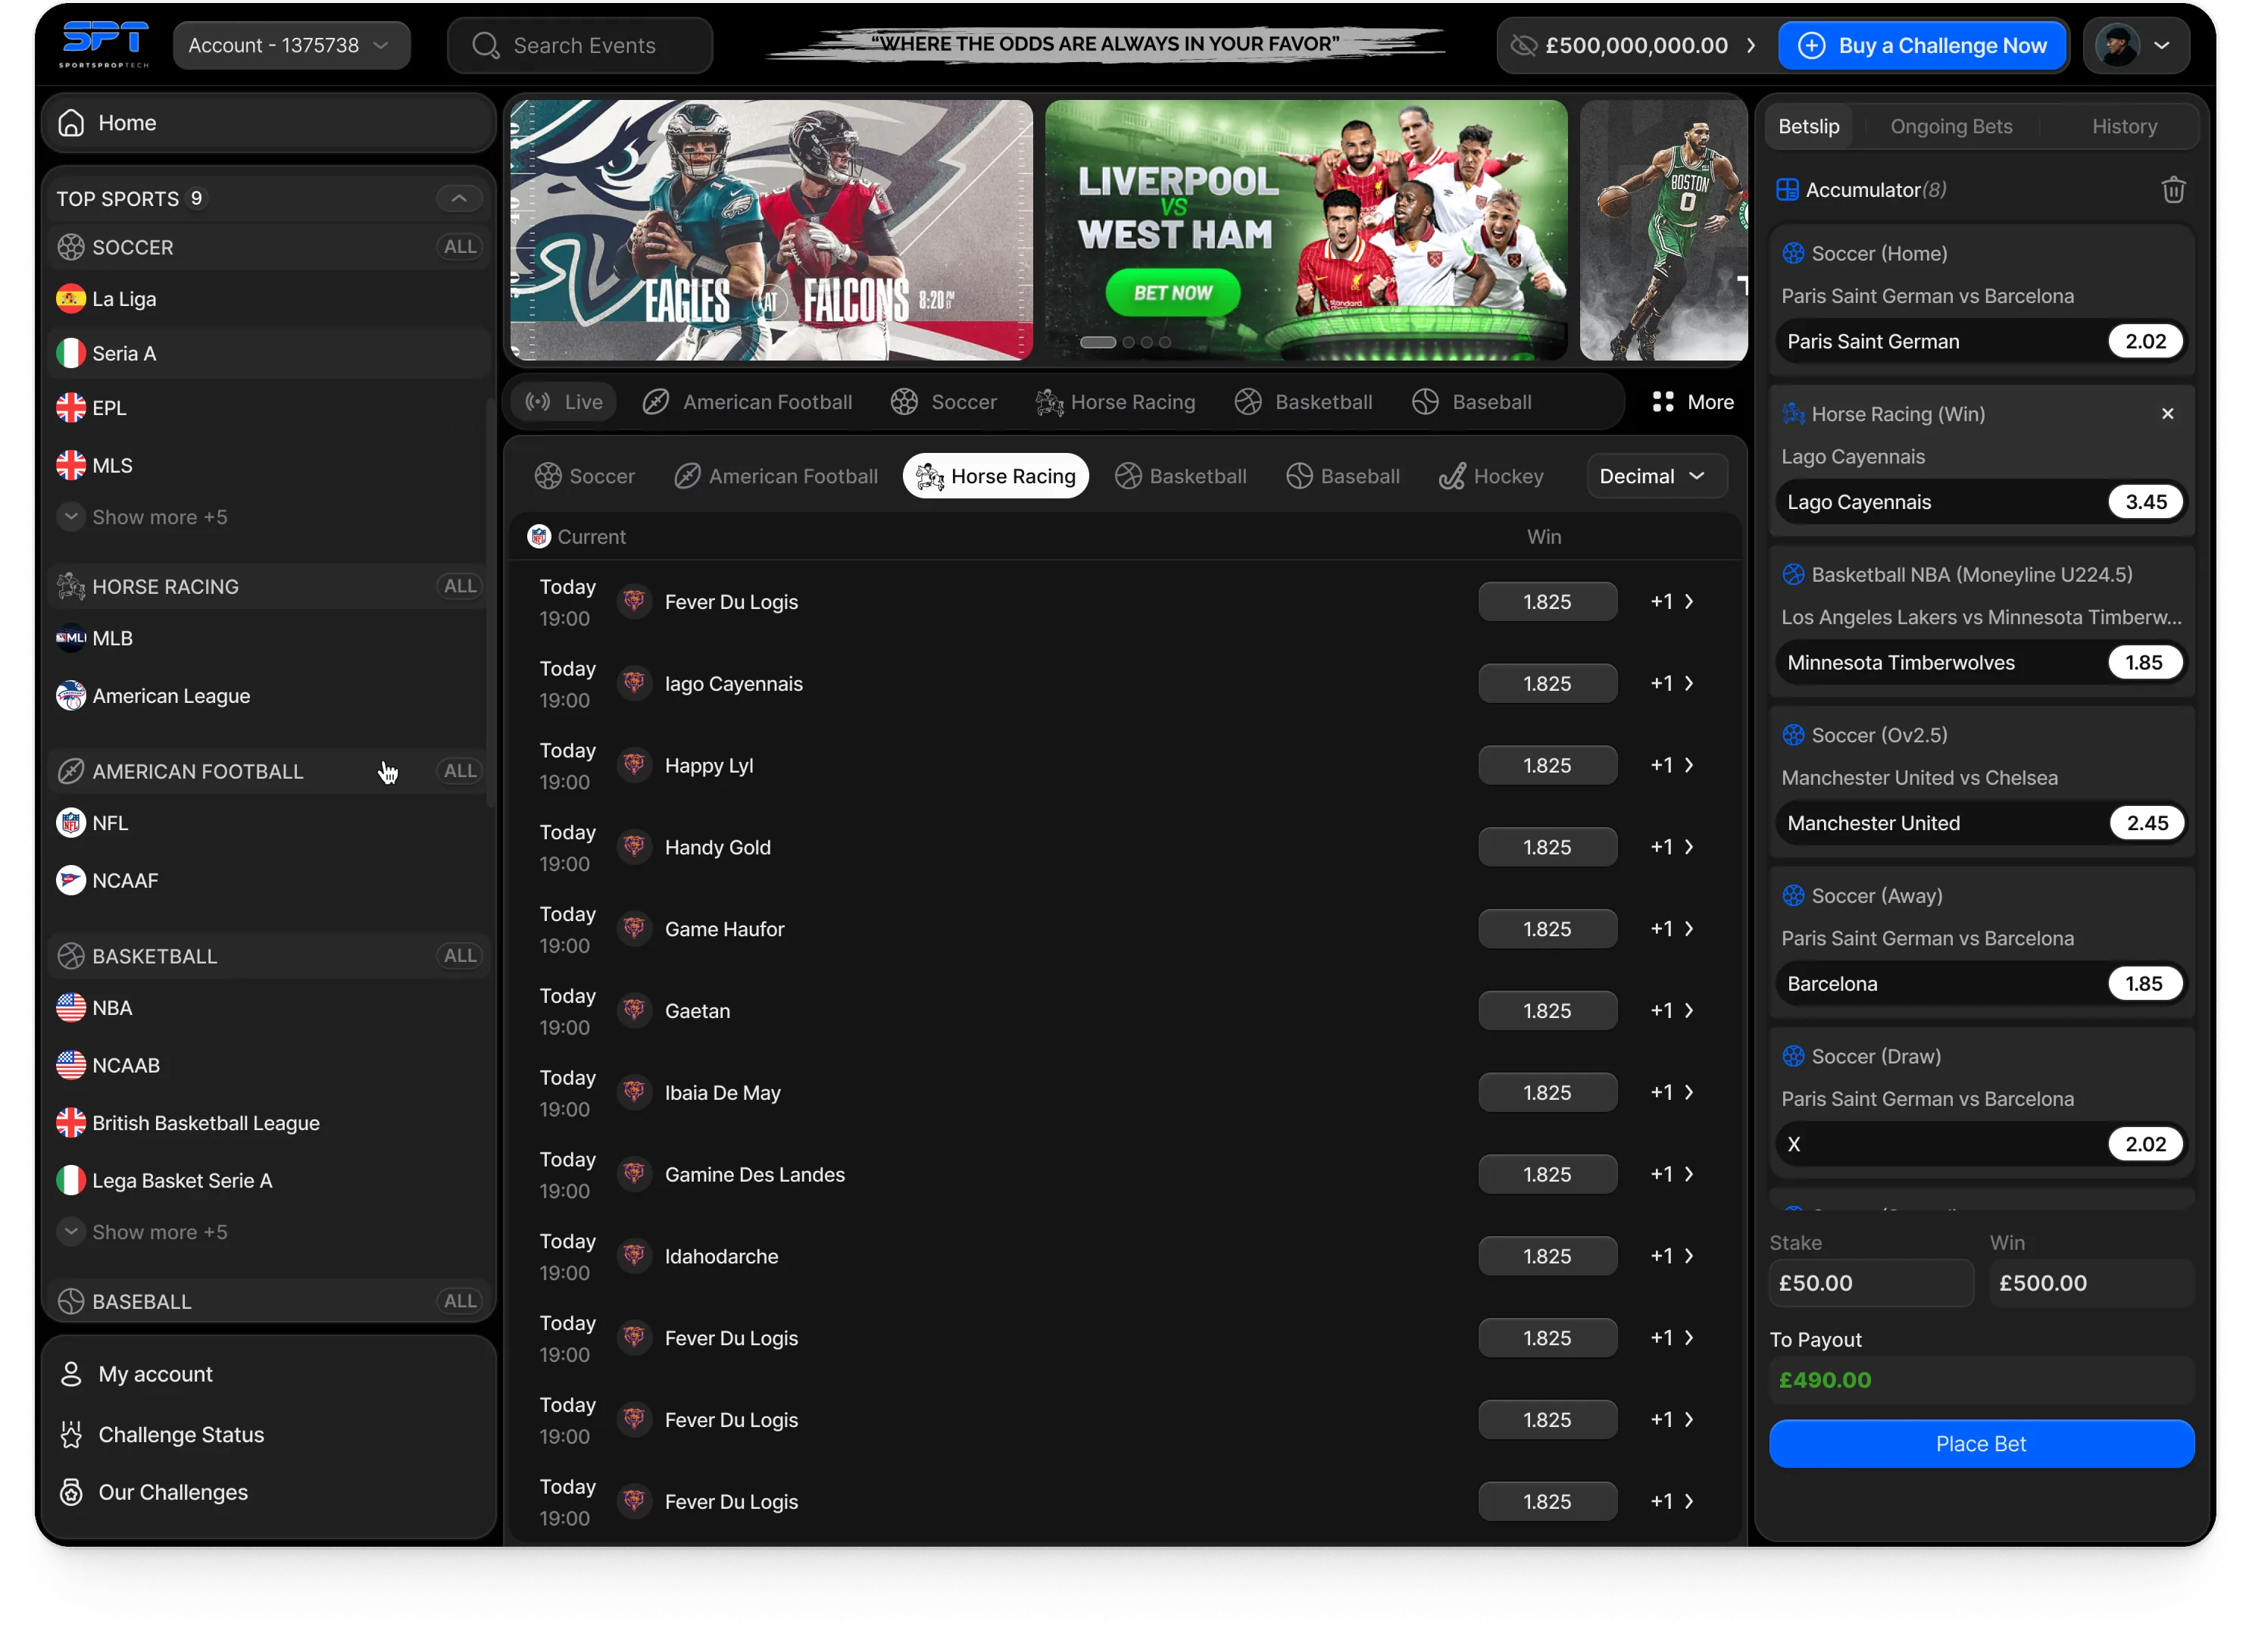
Task: Open the user profile avatar menu
Action: [2135, 45]
